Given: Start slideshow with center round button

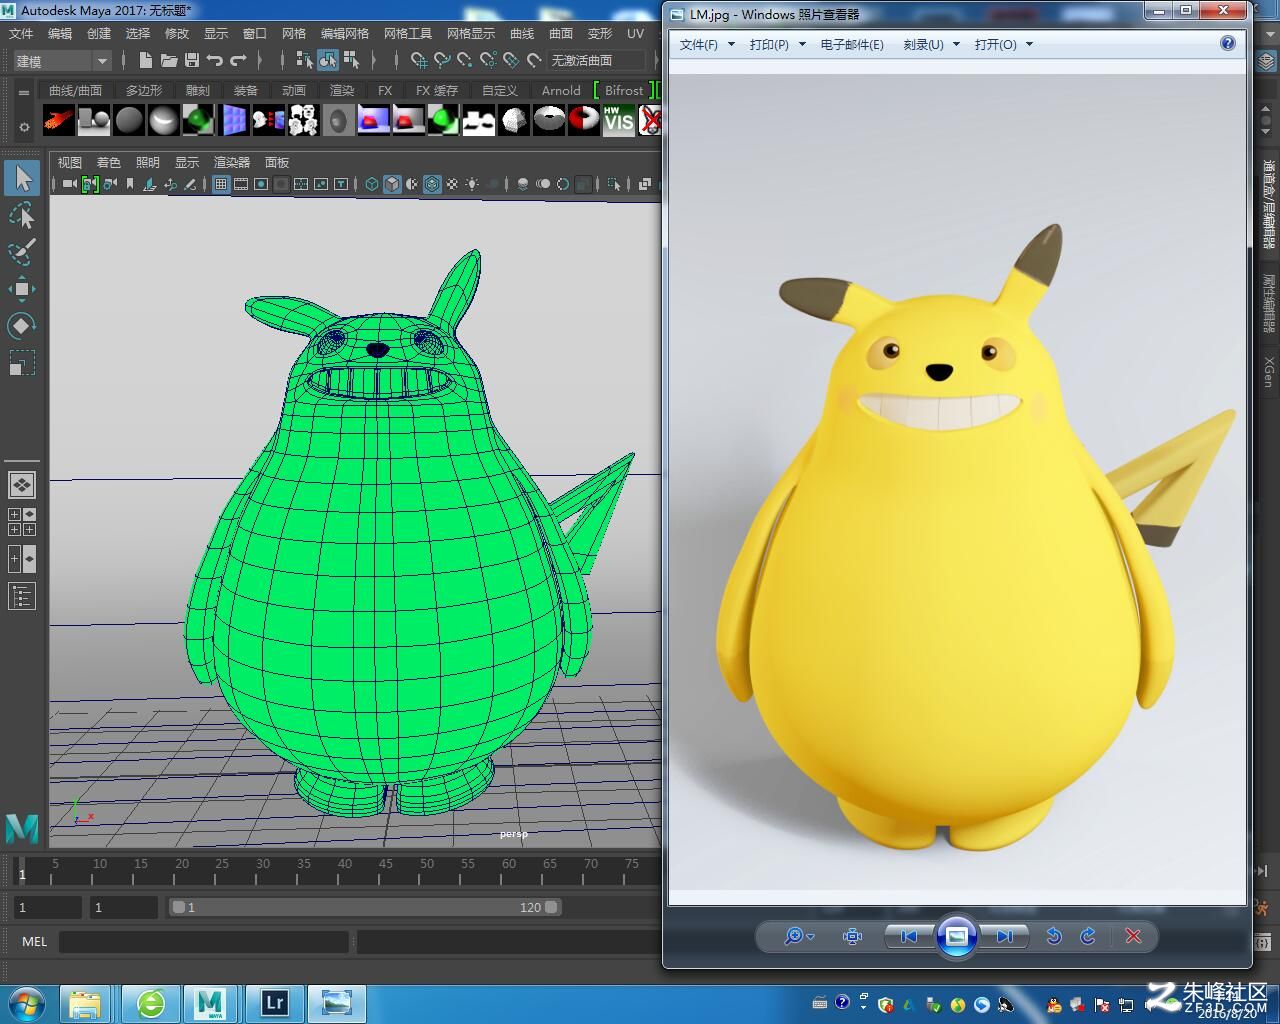Looking at the screenshot, I should pyautogui.click(x=956, y=936).
